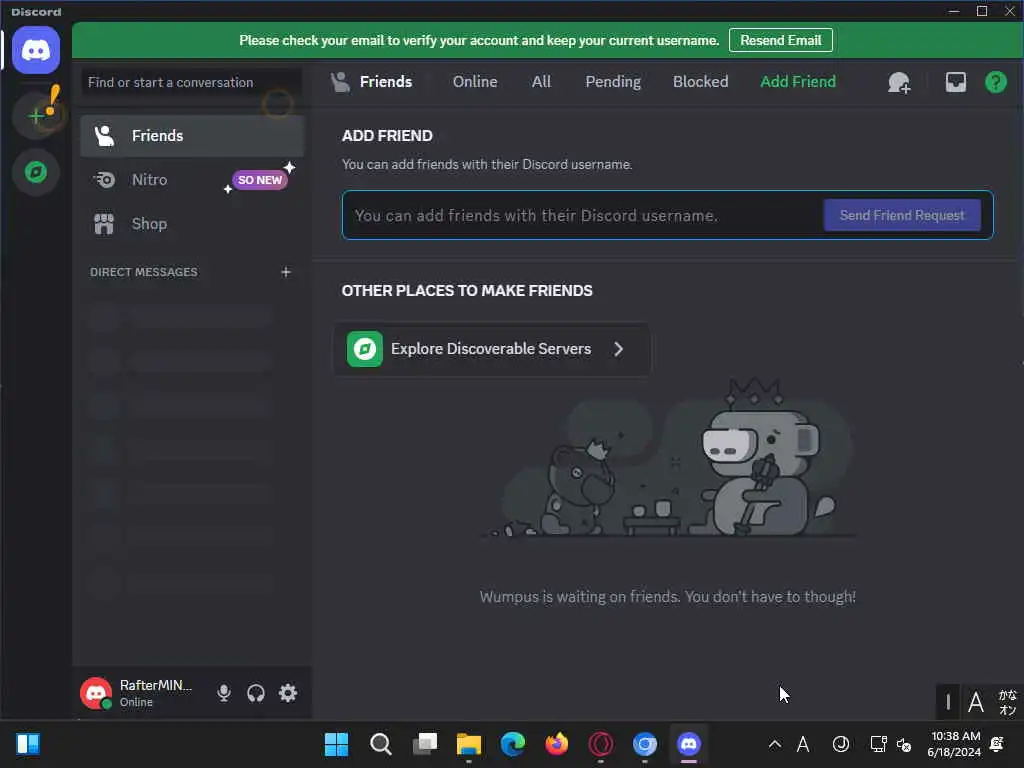Screen dimensions: 1024x768
Task: Open Shop in the sidebar
Action: [x=192, y=224]
